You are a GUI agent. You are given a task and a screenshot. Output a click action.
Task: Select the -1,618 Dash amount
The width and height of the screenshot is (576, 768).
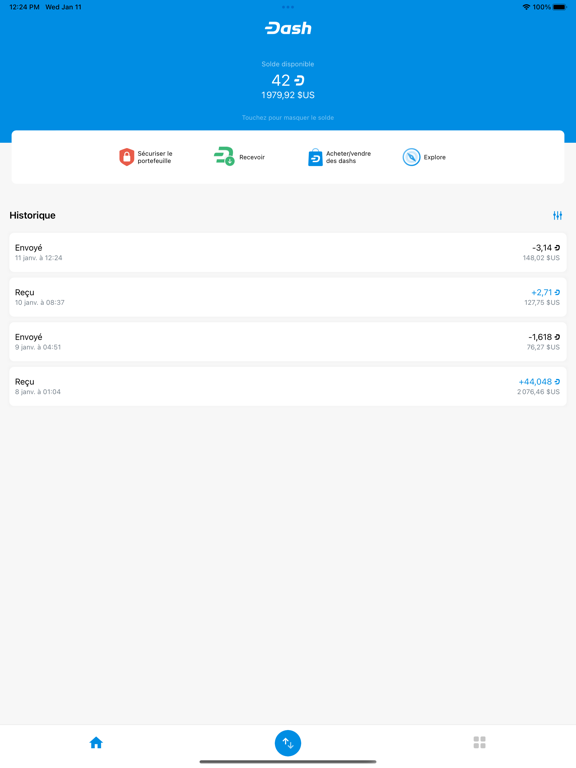(x=544, y=337)
